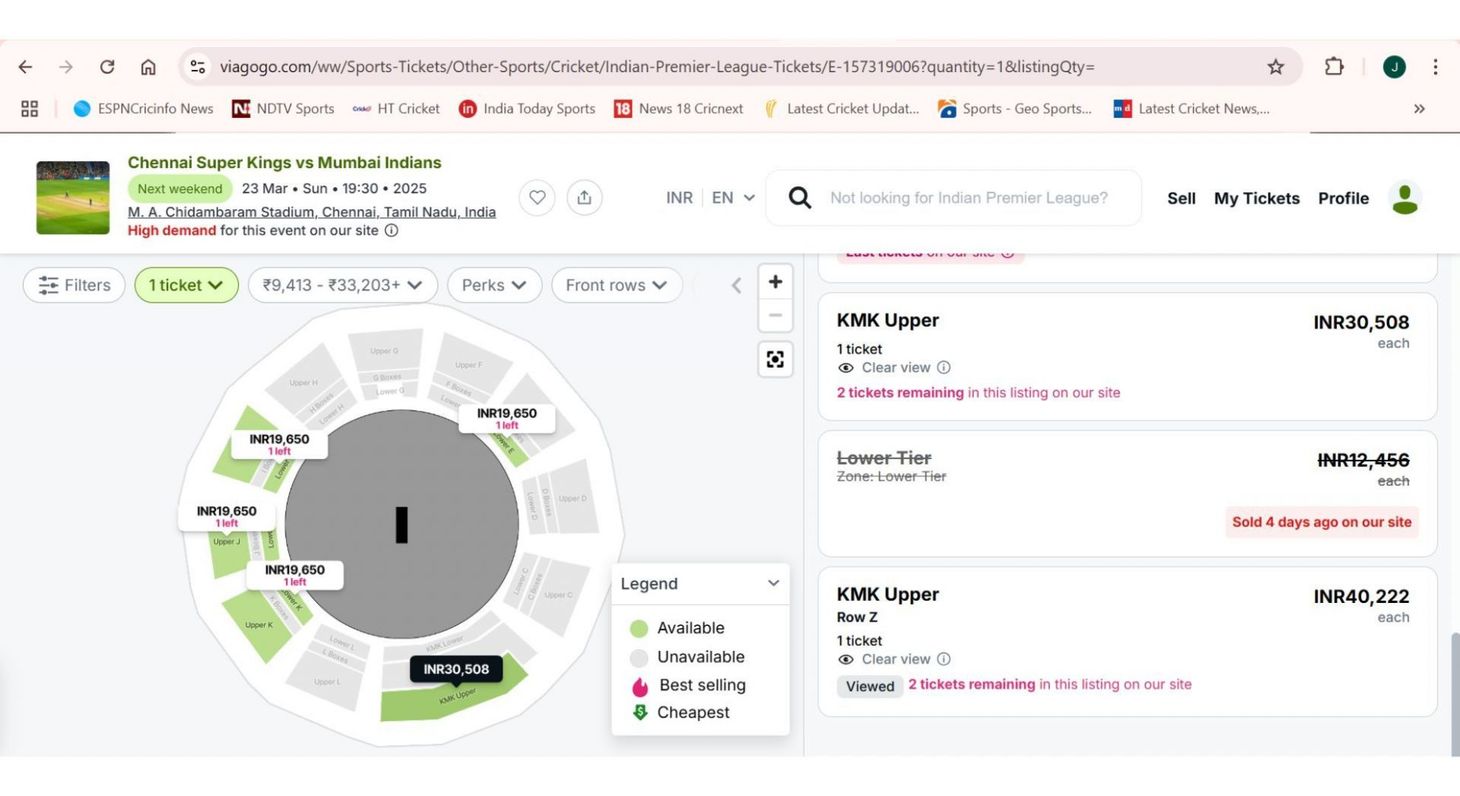Click the High demand info icon

pyautogui.click(x=391, y=230)
